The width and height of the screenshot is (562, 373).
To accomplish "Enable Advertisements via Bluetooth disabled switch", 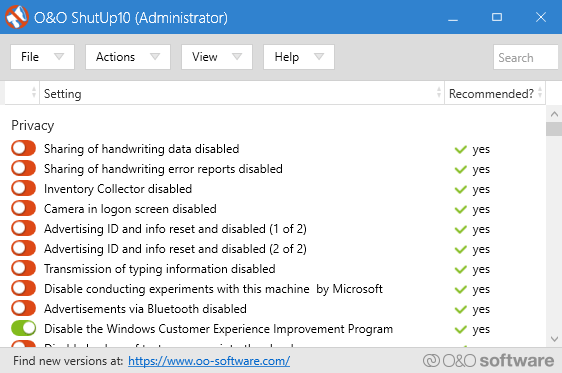I will [24, 309].
